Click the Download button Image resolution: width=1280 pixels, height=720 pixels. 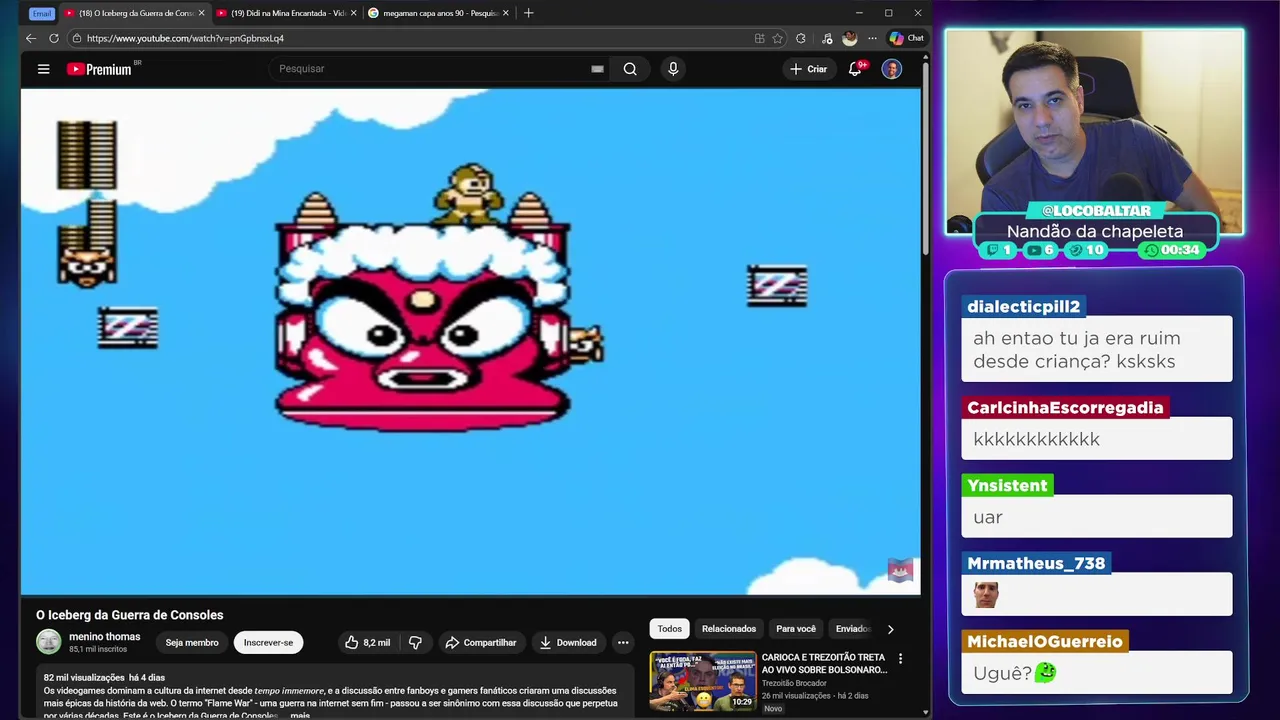pyautogui.click(x=568, y=642)
